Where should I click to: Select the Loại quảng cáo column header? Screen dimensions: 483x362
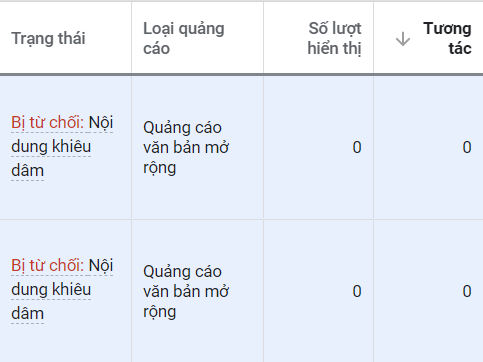point(184,38)
